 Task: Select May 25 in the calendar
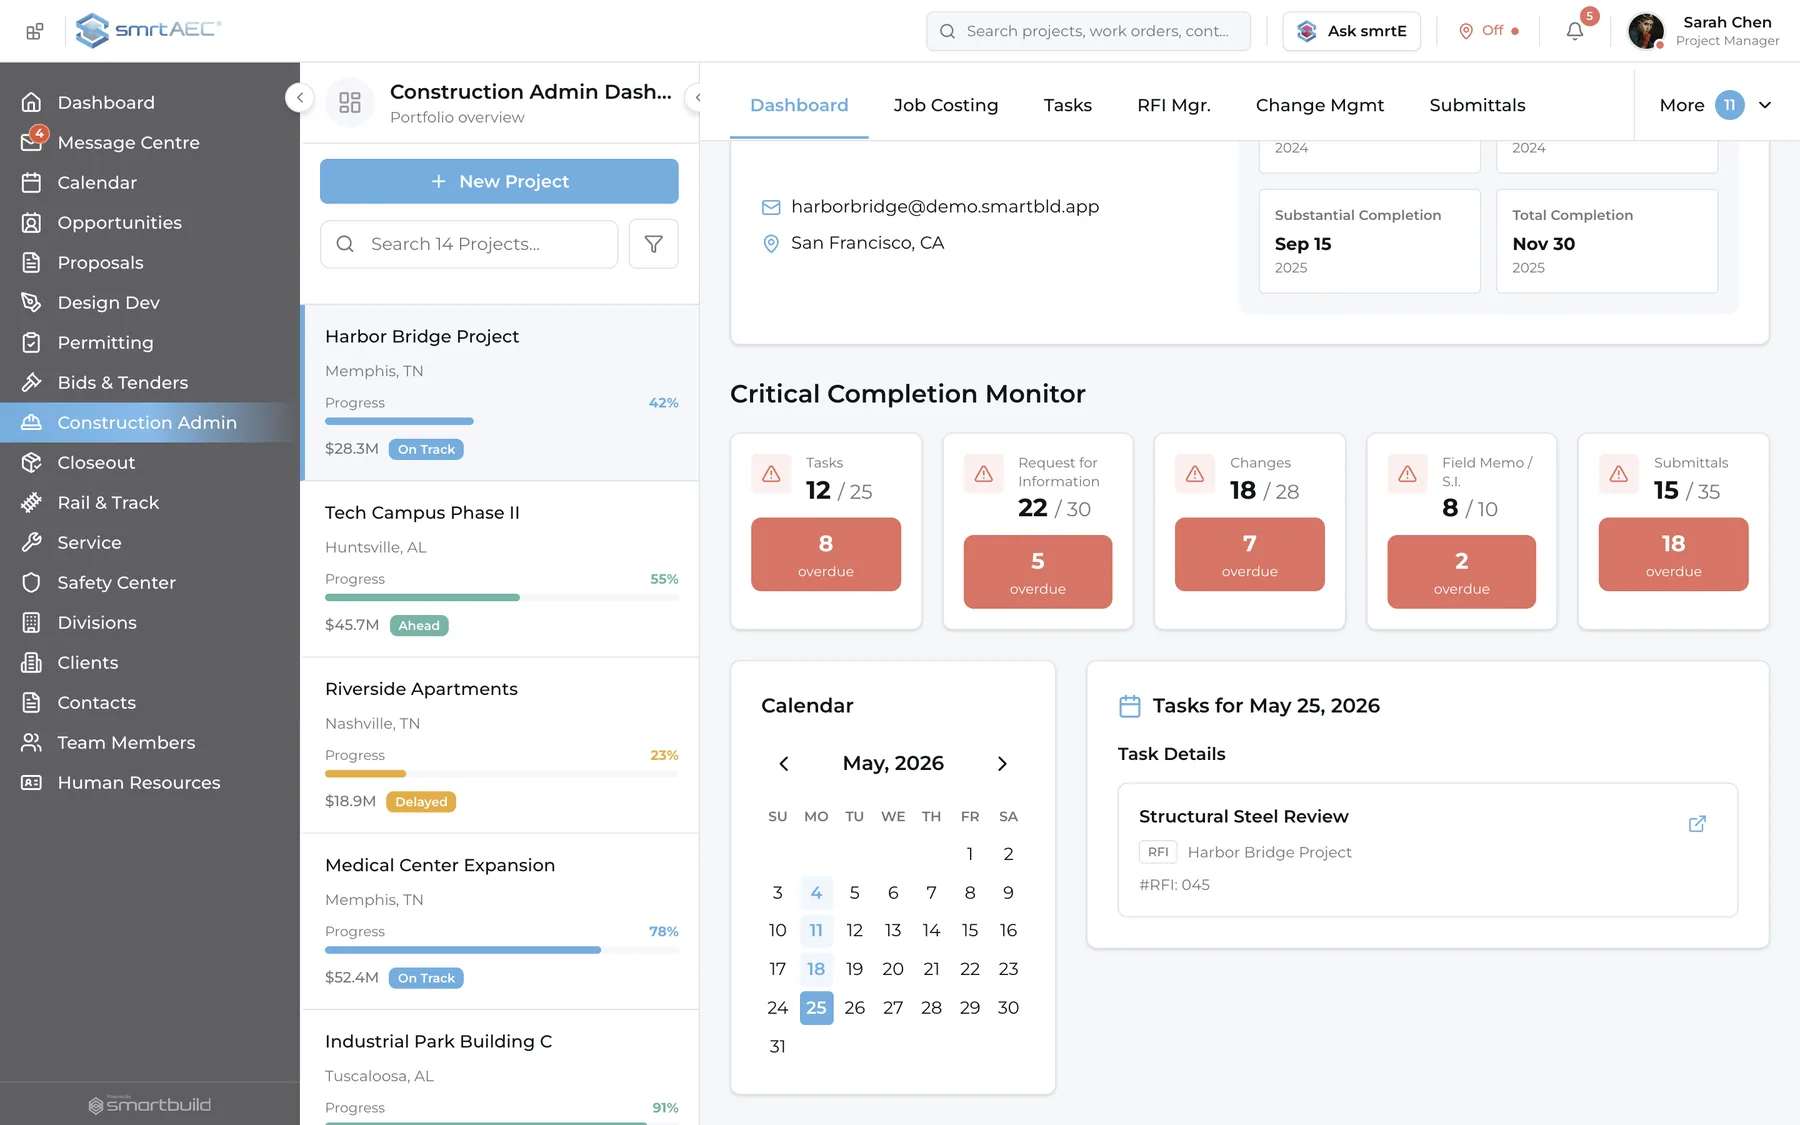[816, 1008]
